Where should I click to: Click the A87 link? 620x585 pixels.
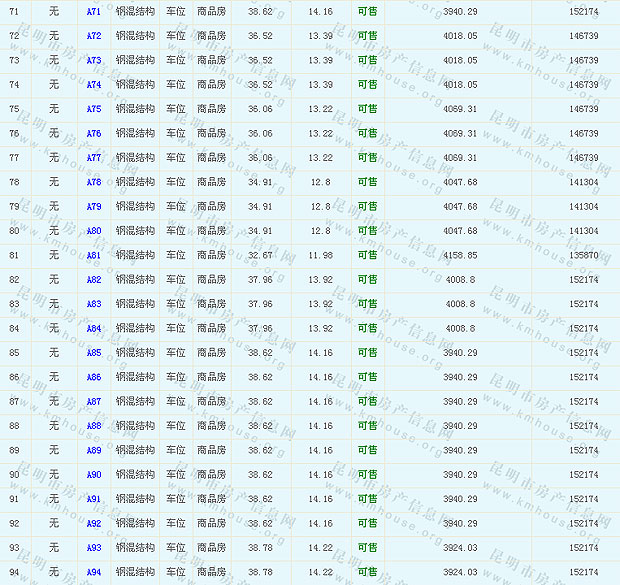click(93, 402)
